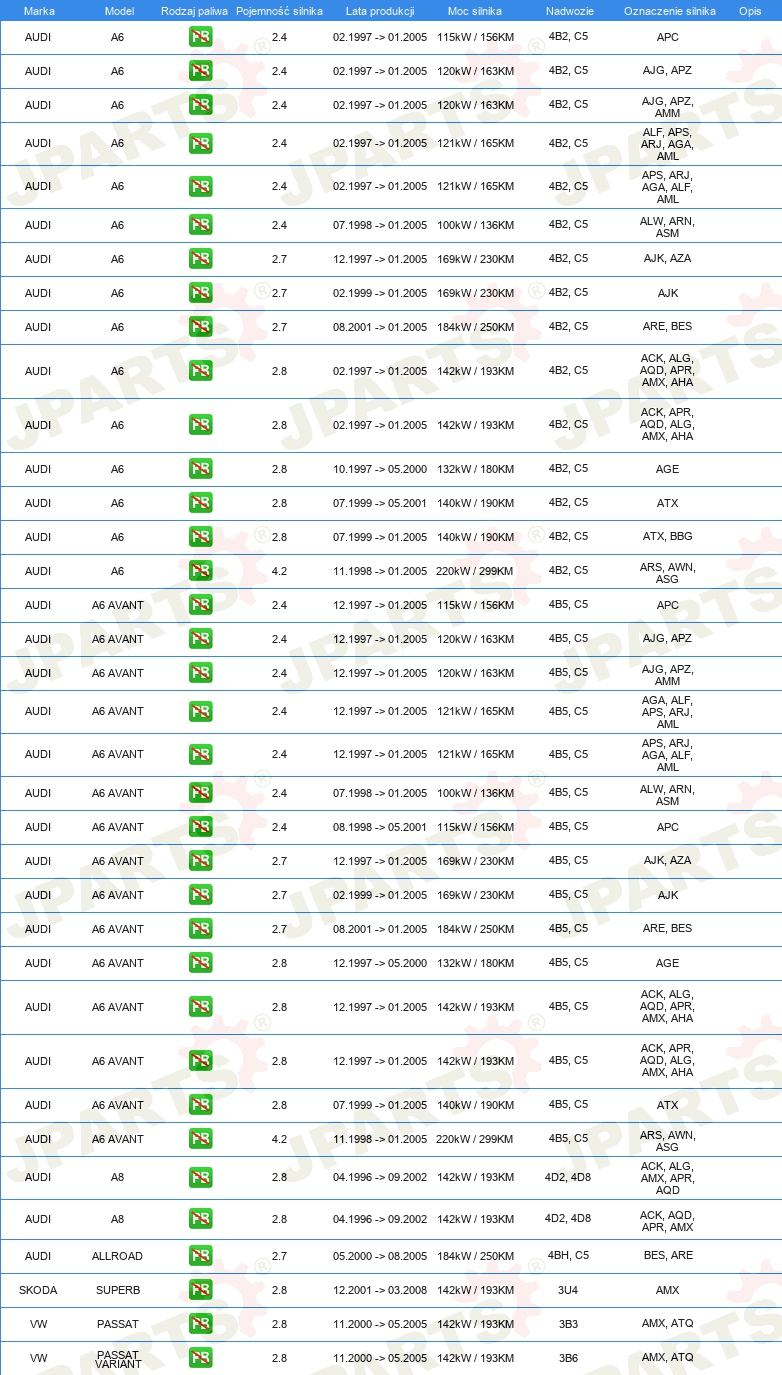Click the Marka column header
Image resolution: width=782 pixels, height=1375 pixels.
39,11
